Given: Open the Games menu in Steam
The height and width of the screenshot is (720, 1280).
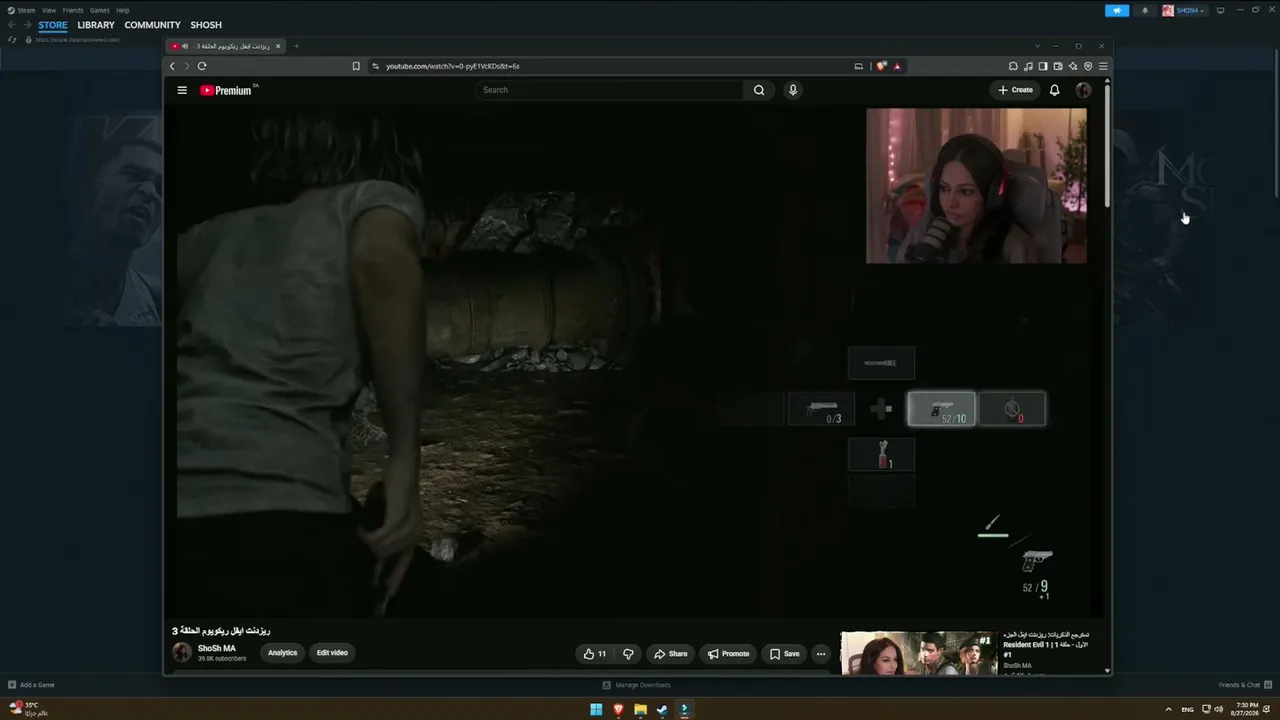Looking at the screenshot, I should (99, 10).
